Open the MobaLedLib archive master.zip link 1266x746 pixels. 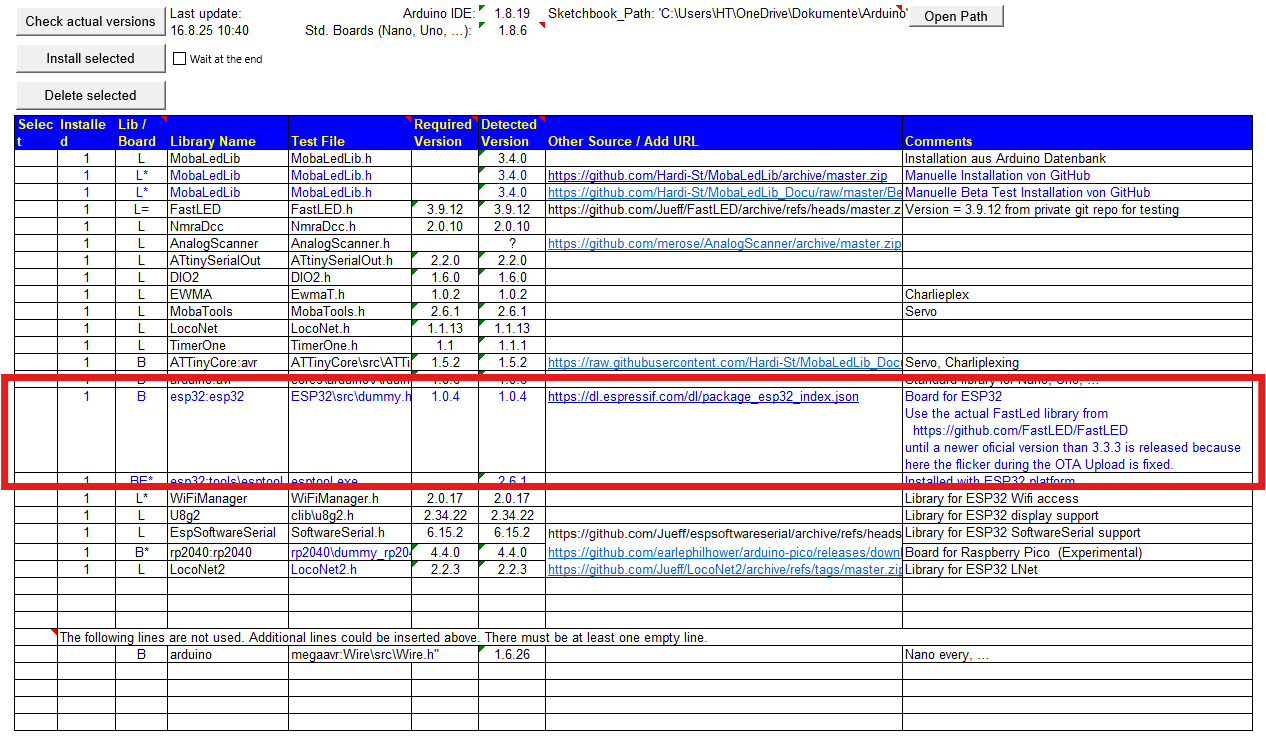tap(717, 176)
